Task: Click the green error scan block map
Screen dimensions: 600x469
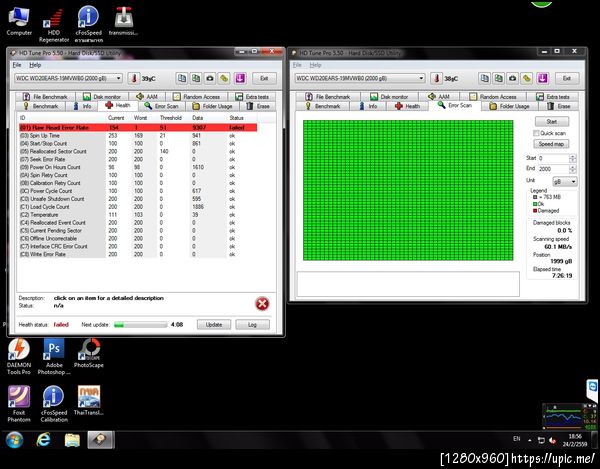Action: 408,190
